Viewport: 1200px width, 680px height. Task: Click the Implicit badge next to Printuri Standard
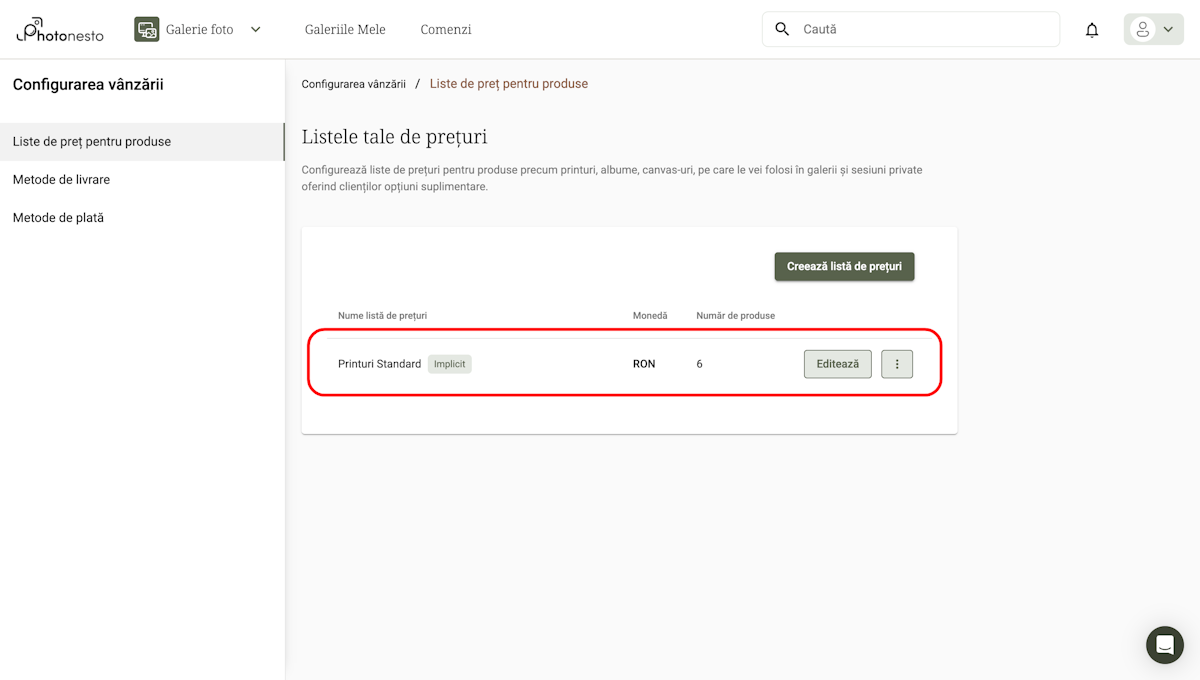(x=449, y=364)
